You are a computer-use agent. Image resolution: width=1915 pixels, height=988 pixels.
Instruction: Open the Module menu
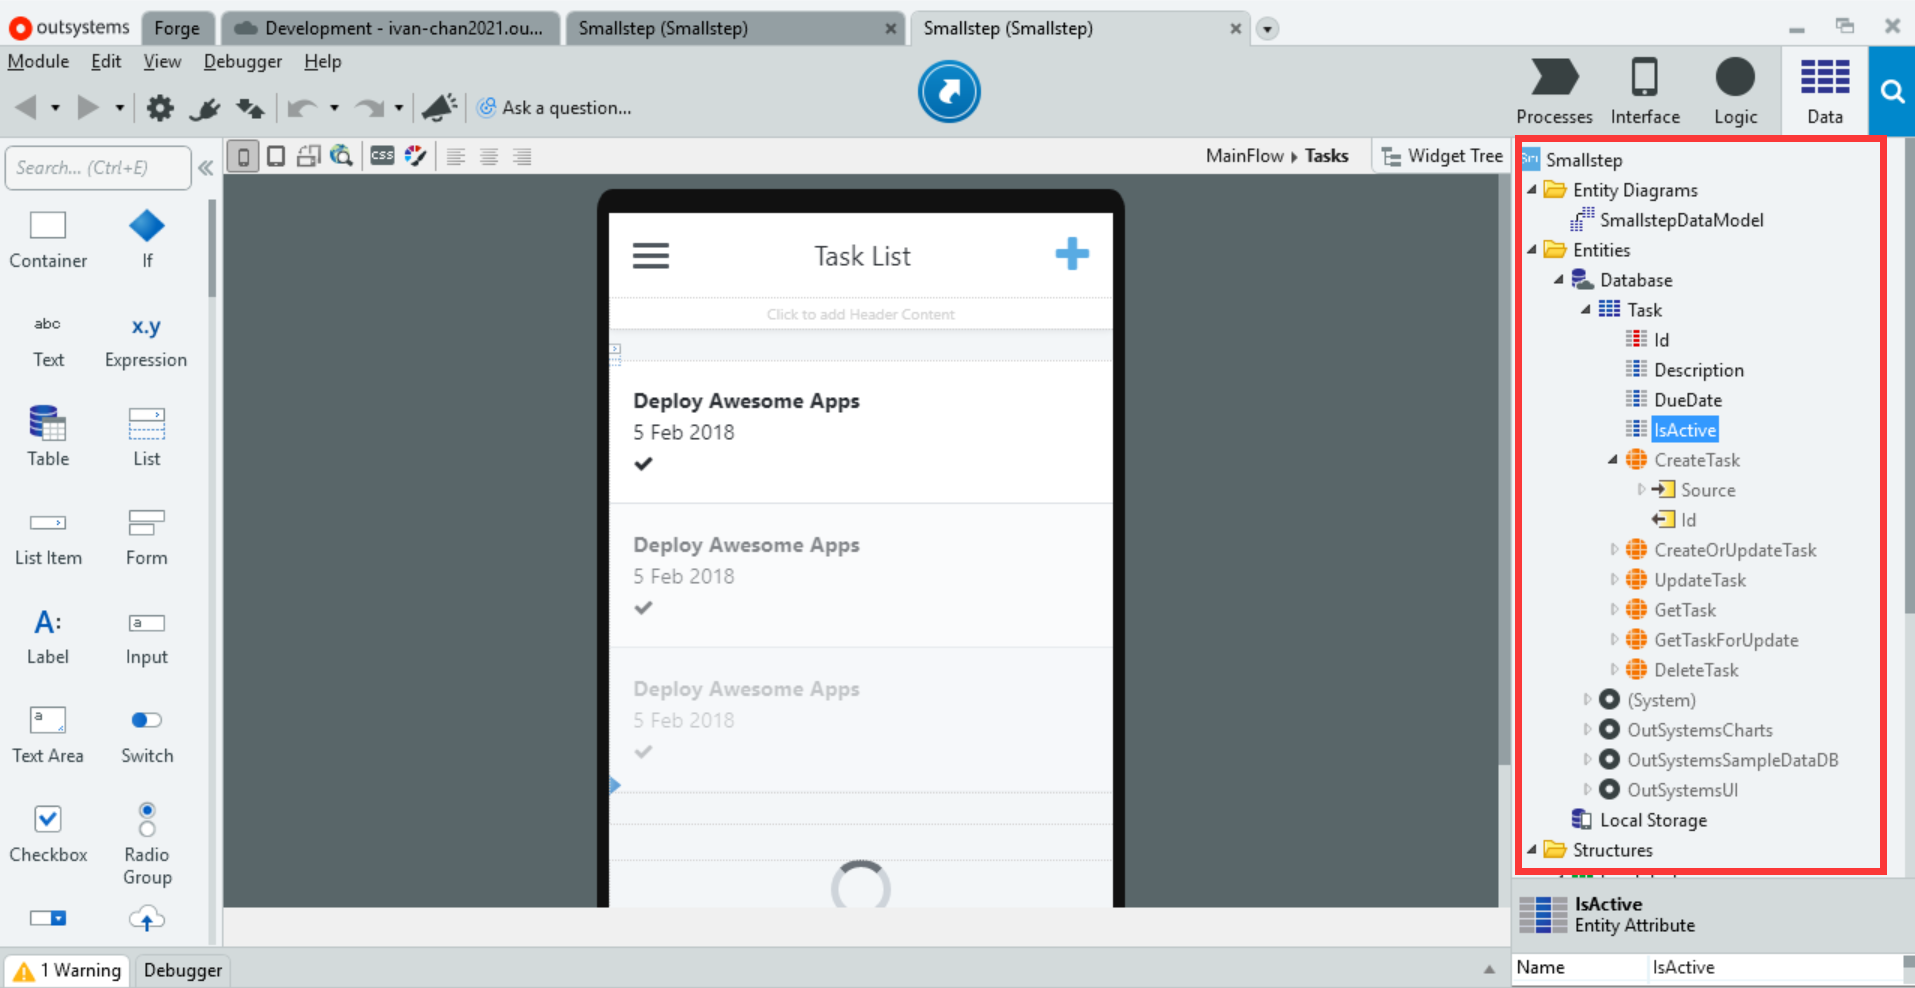coord(38,62)
